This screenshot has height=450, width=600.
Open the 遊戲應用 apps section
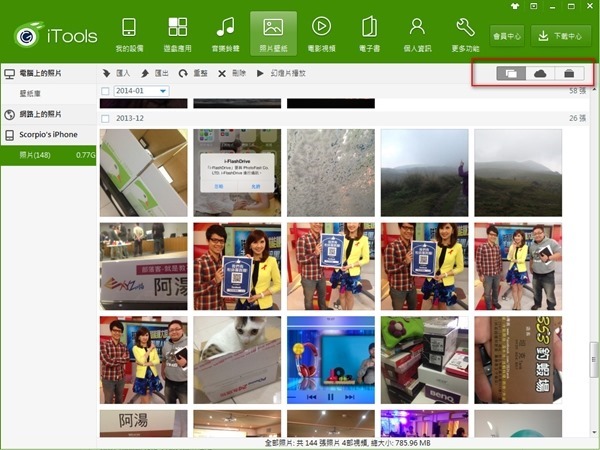(177, 33)
